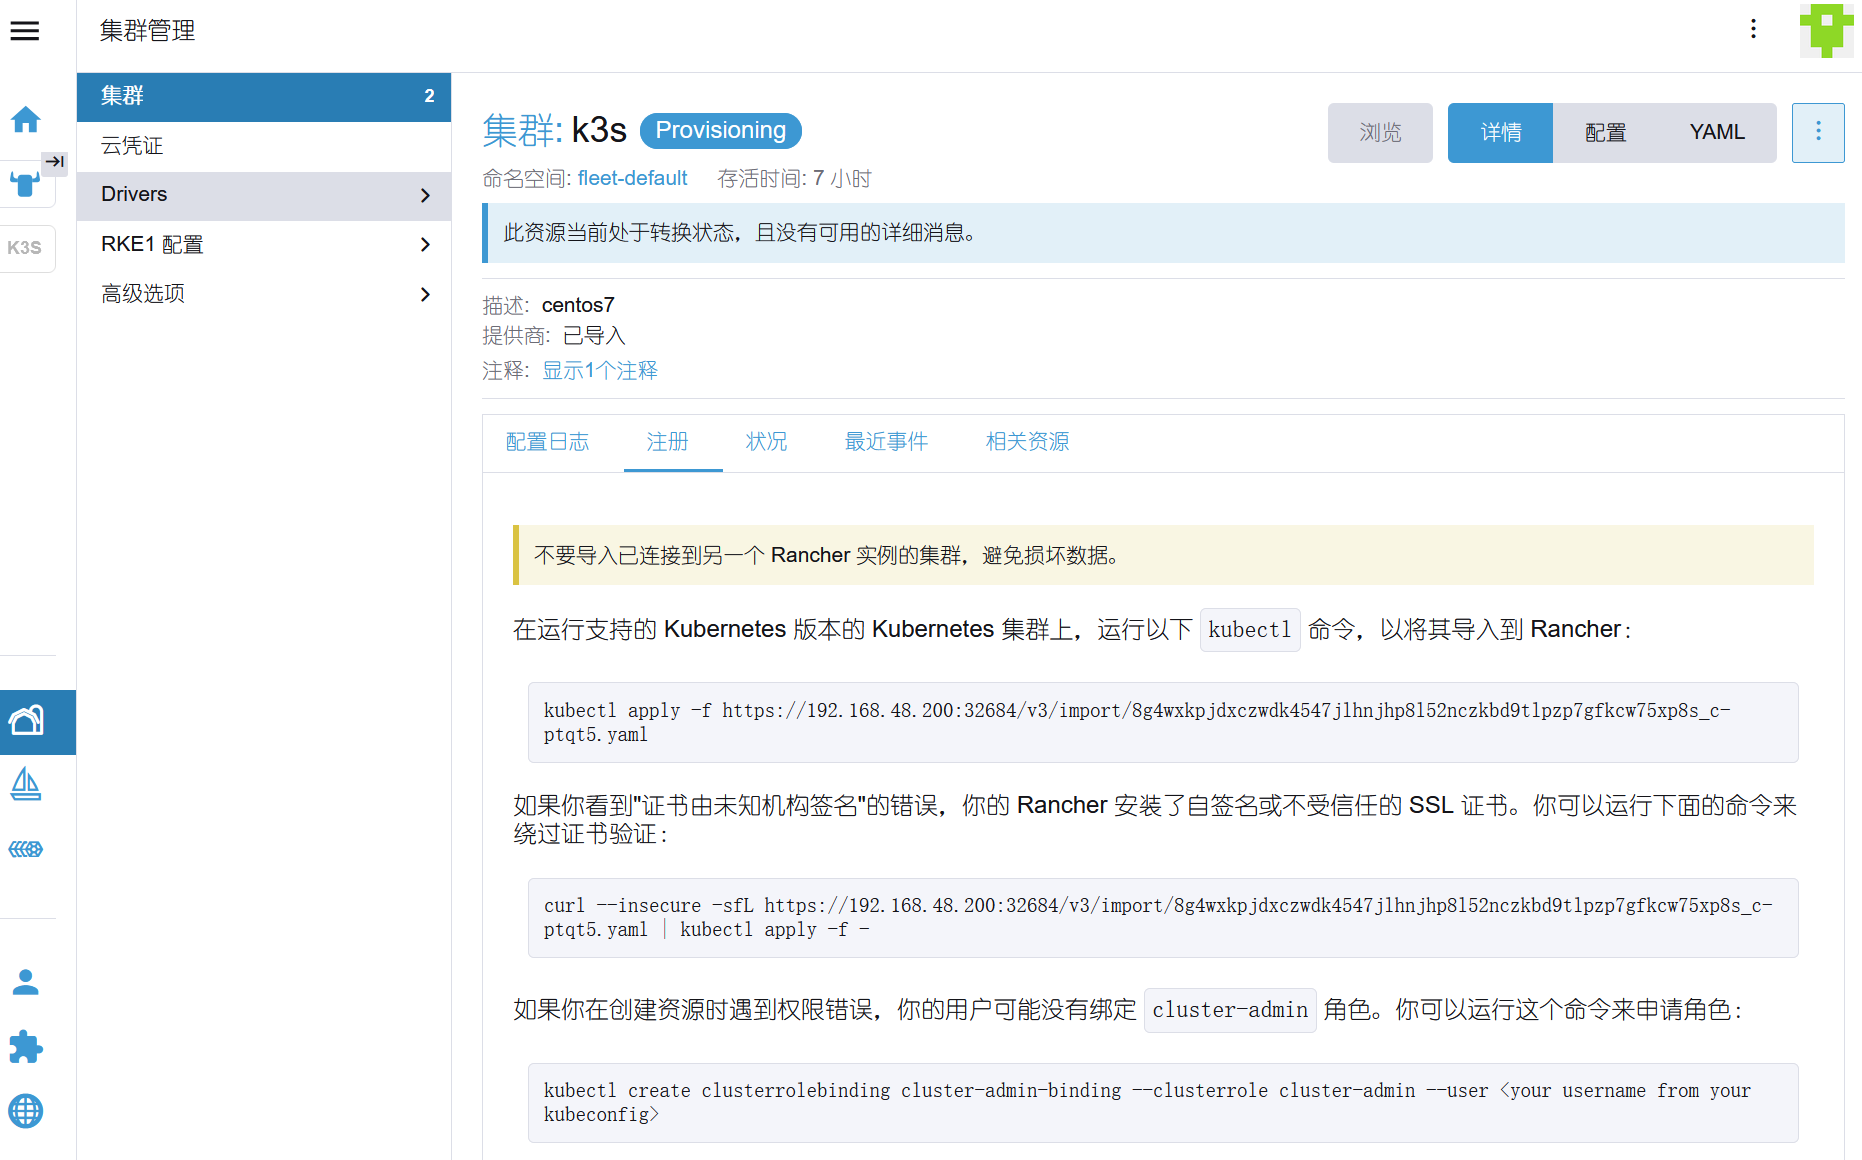The width and height of the screenshot is (1862, 1160).
Task: Click the 提供商 已导入 text
Action: point(554,336)
